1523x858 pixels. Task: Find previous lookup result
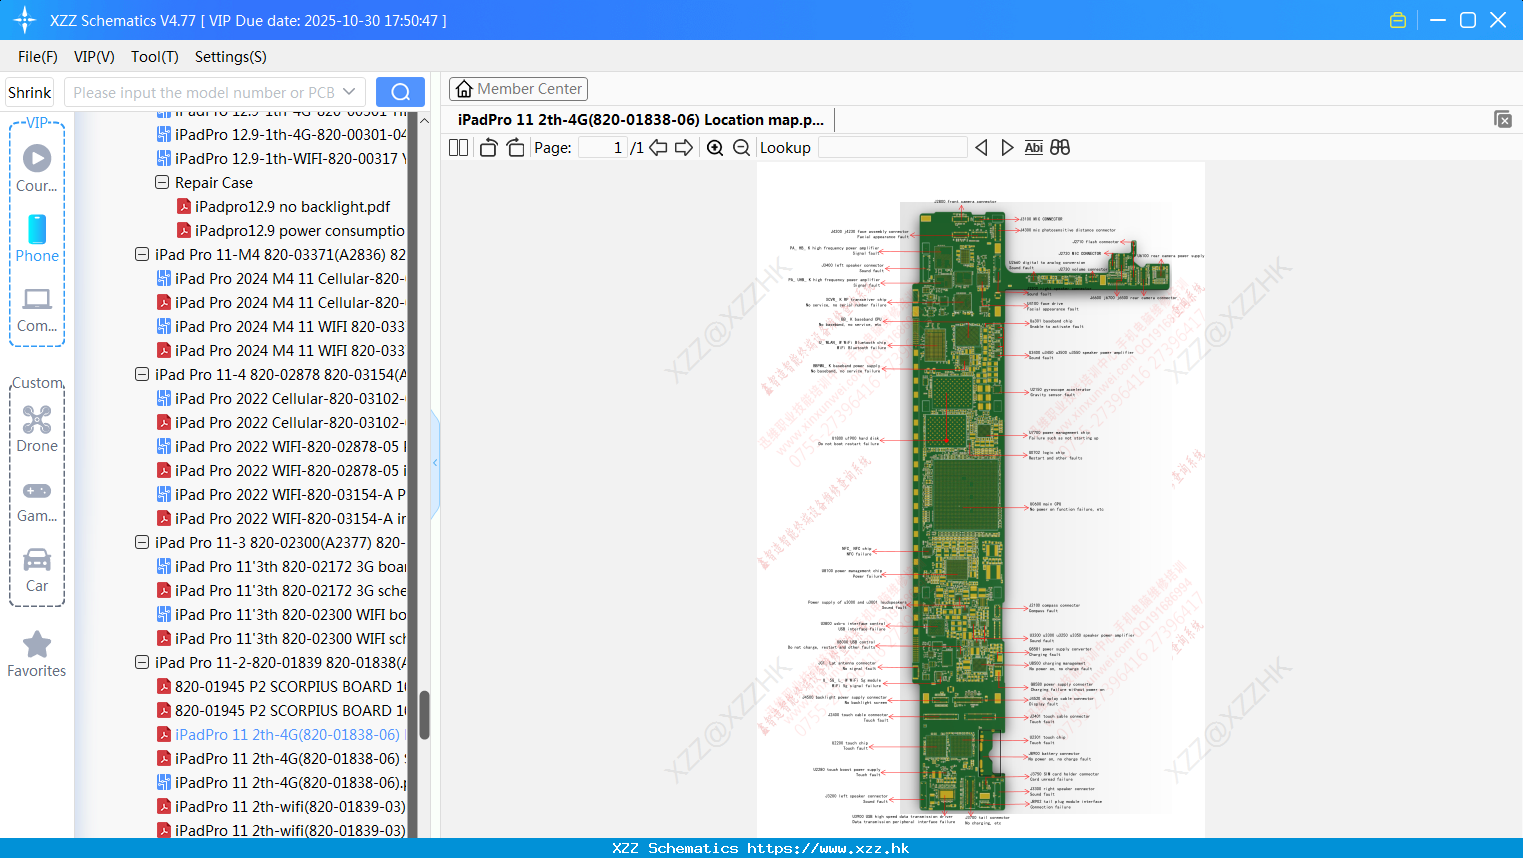(981, 148)
